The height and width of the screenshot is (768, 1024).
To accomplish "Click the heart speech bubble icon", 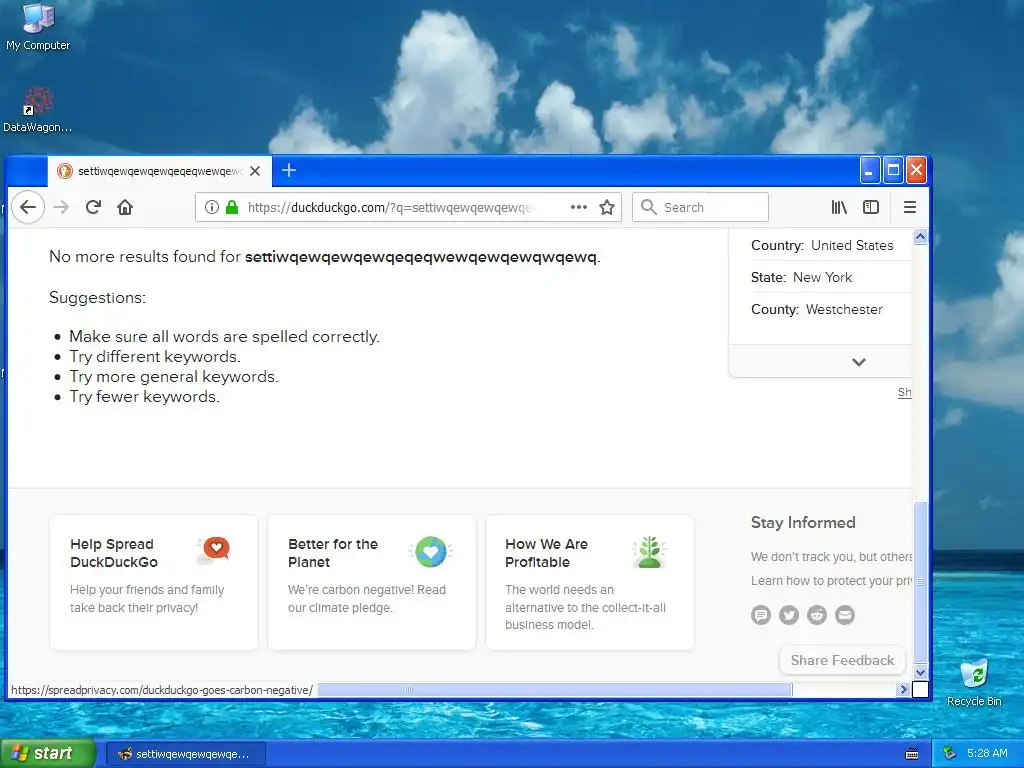I will pyautogui.click(x=214, y=551).
